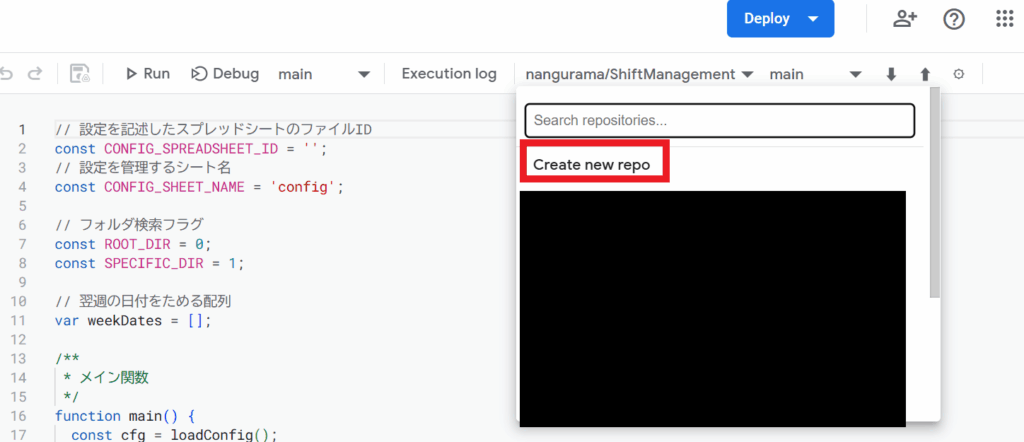
Task: Open the GitHub assistant settings gear
Action: tap(959, 74)
